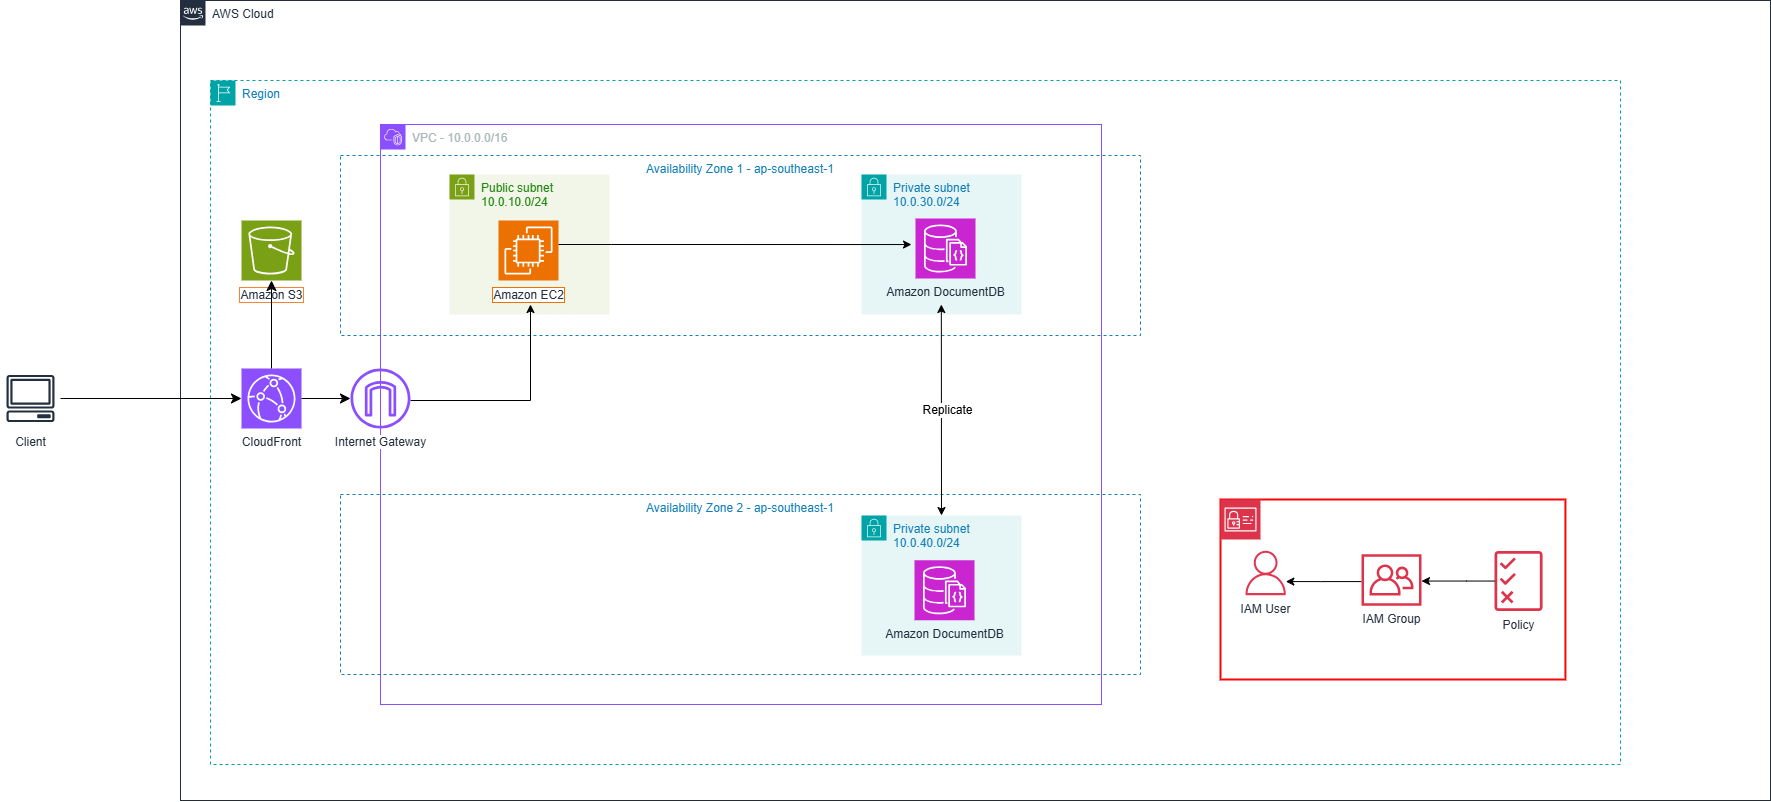Select the 'VPC - 10.0.0.0/16' label
The image size is (1771, 802).
click(x=460, y=138)
